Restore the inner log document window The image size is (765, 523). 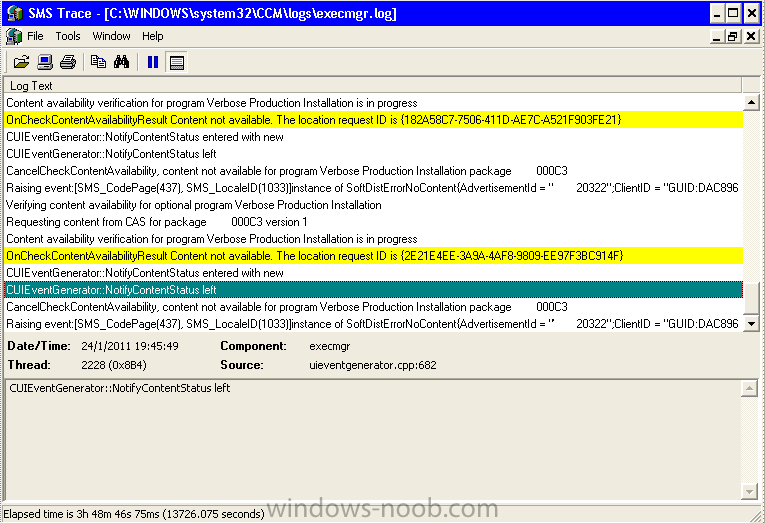[x=732, y=37]
